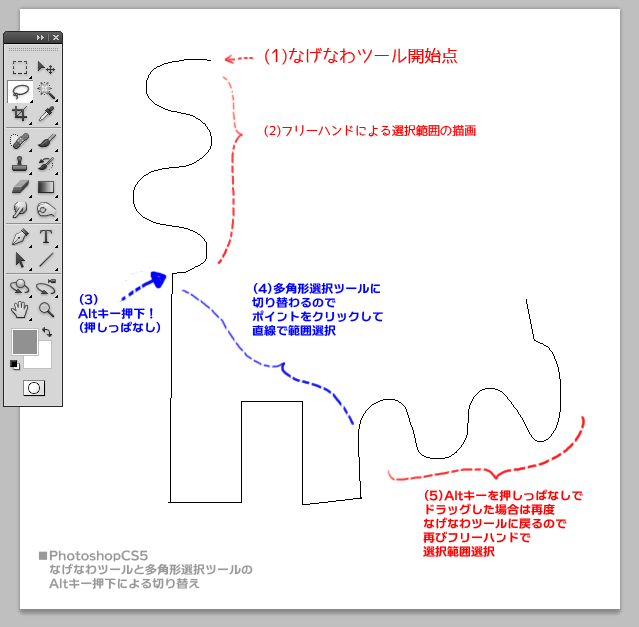
Task: Select the 3D Camera Orbit tool
Action: pyautogui.click(x=46, y=287)
